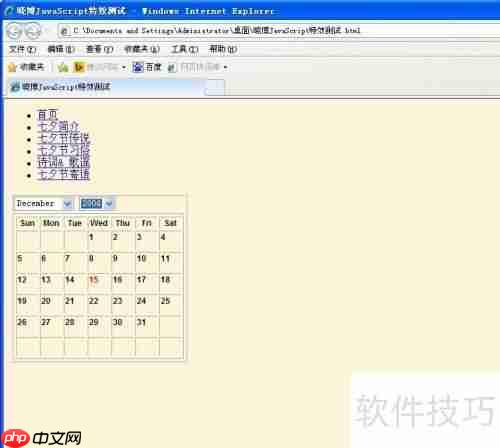Screen dimensions: 500x448
Task: Expand the web slice gallery dropdown arrow
Action: (226, 68)
